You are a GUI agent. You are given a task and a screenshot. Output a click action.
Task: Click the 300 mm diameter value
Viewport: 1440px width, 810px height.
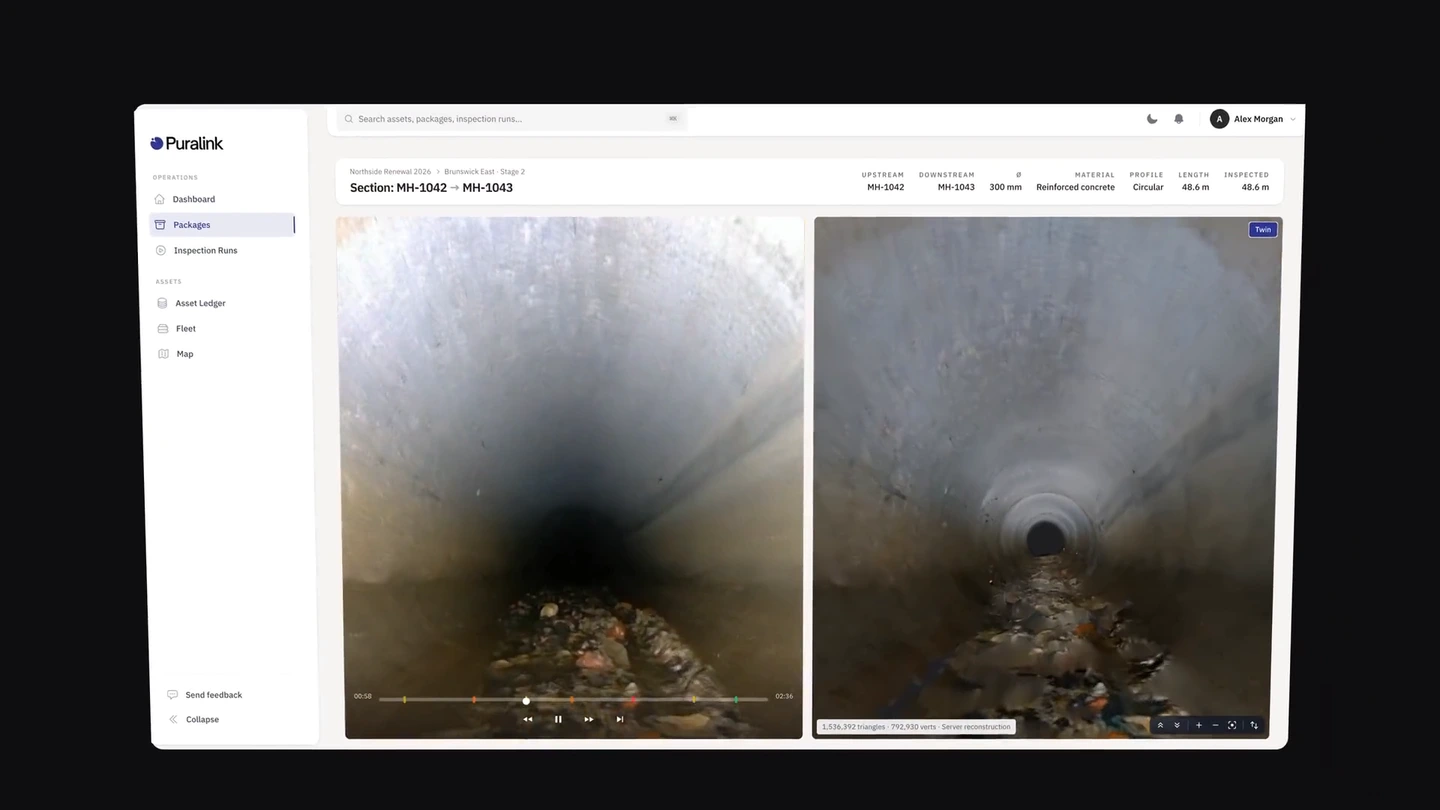1005,187
